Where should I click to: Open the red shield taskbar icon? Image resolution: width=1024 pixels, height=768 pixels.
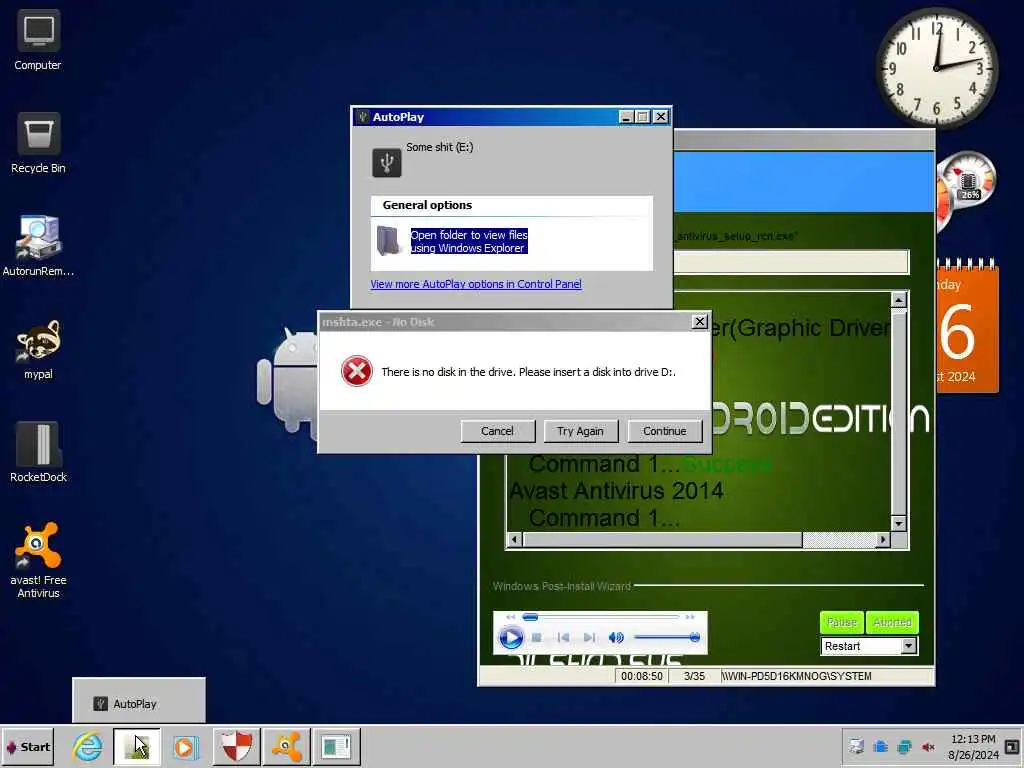click(236, 746)
